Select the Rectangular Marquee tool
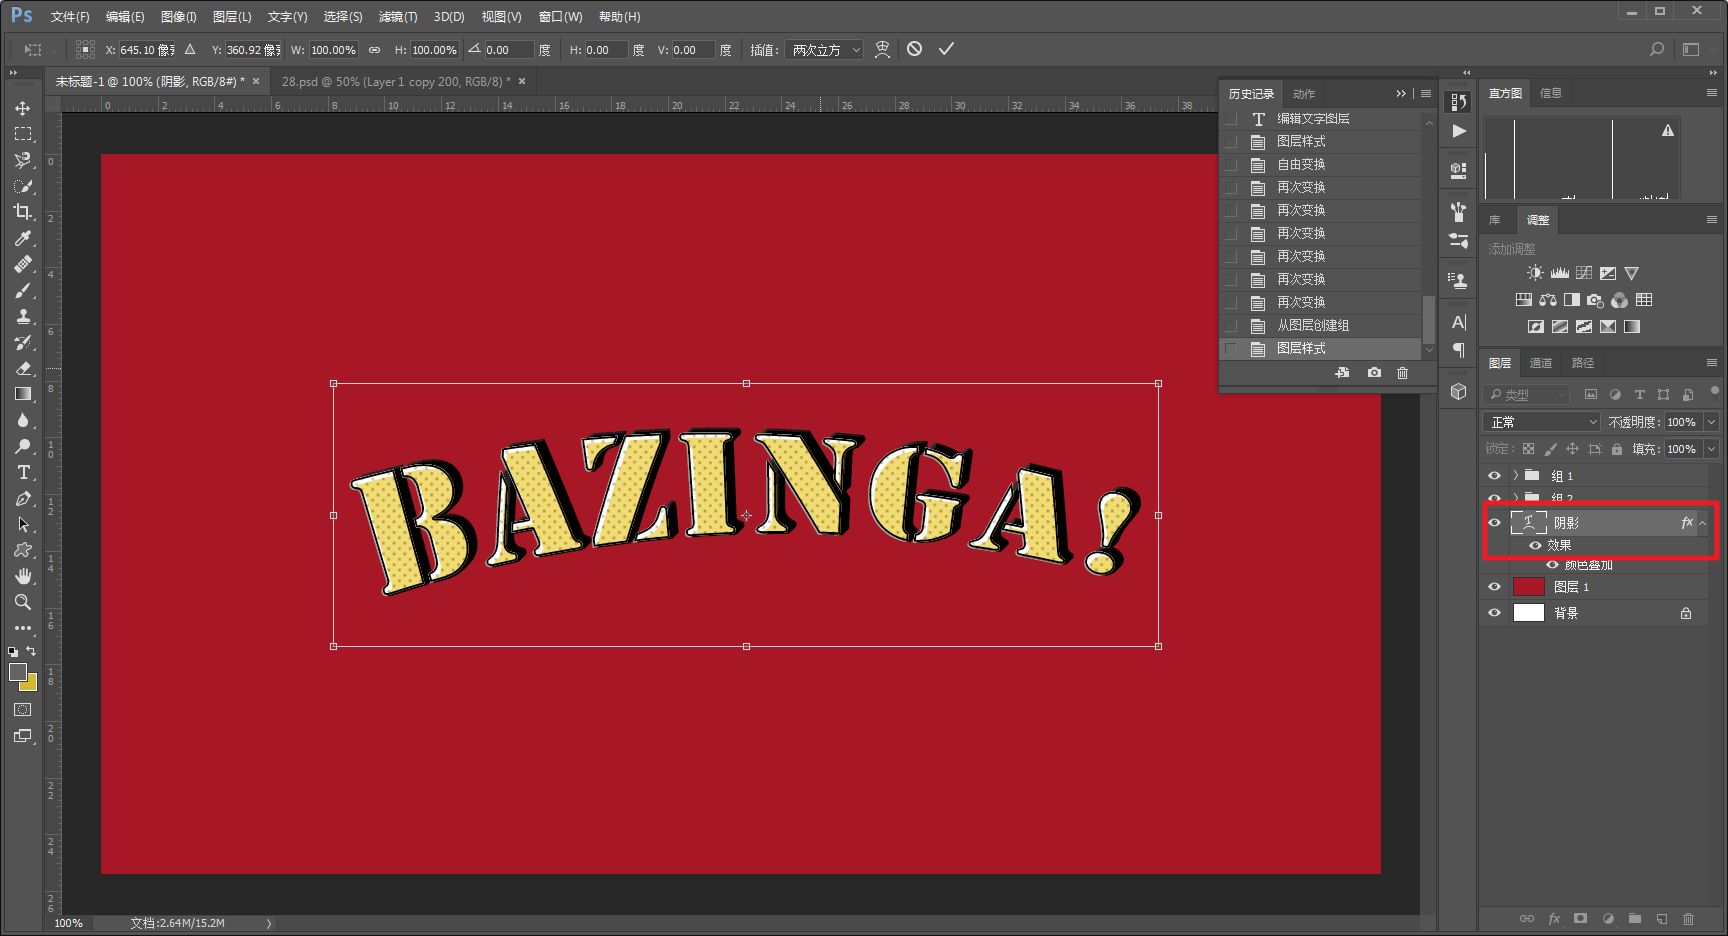 click(x=23, y=134)
